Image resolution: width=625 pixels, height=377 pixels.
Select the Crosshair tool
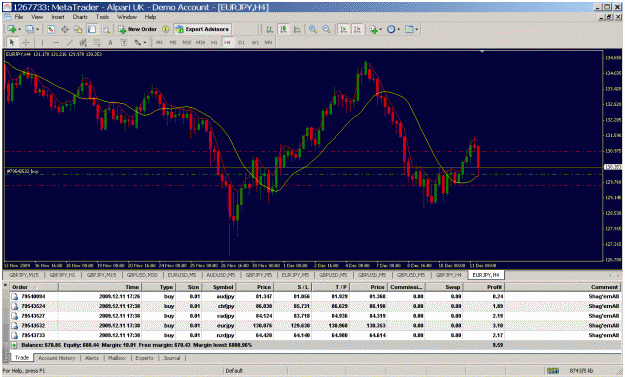[x=26, y=42]
